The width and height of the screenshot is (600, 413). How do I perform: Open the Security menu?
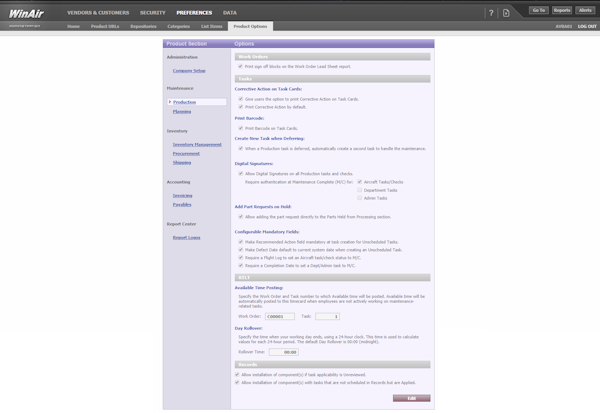[x=152, y=13]
